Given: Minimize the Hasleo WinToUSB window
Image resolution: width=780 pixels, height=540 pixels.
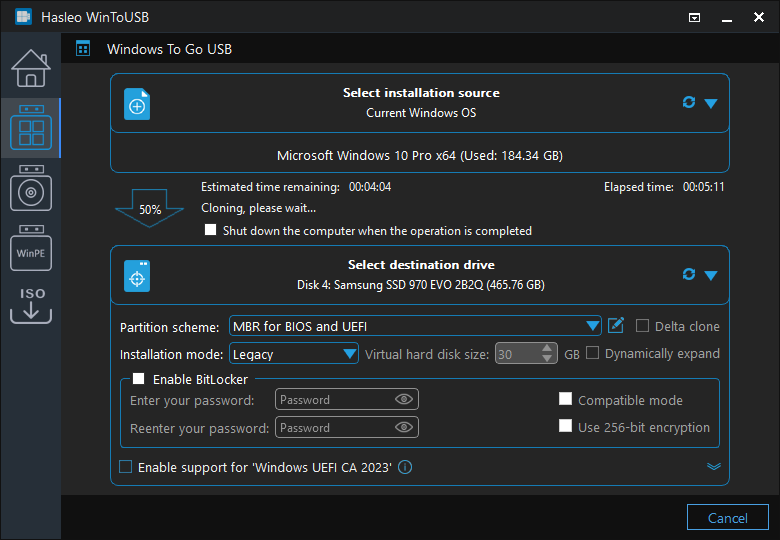Looking at the screenshot, I should pyautogui.click(x=727, y=18).
